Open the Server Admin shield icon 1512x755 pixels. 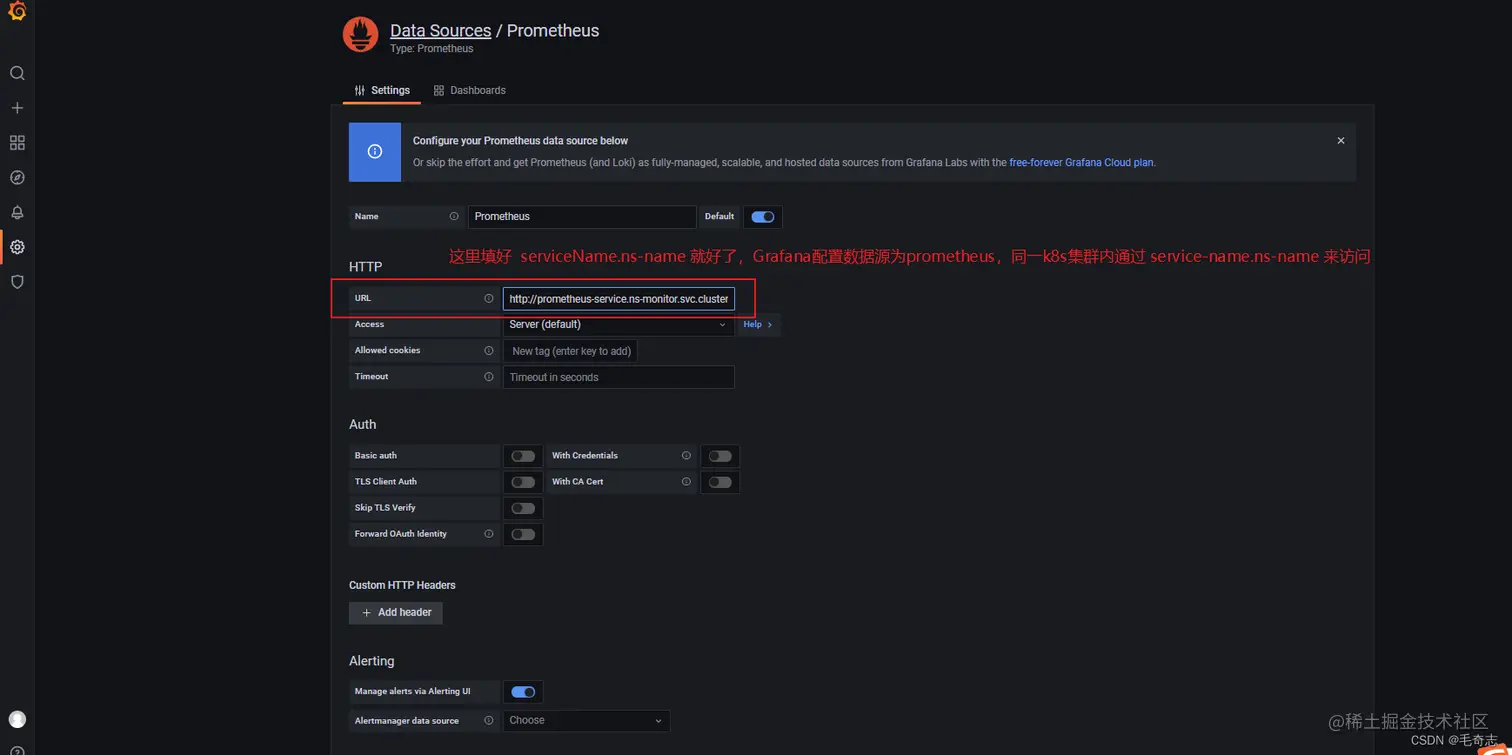tap(17, 282)
